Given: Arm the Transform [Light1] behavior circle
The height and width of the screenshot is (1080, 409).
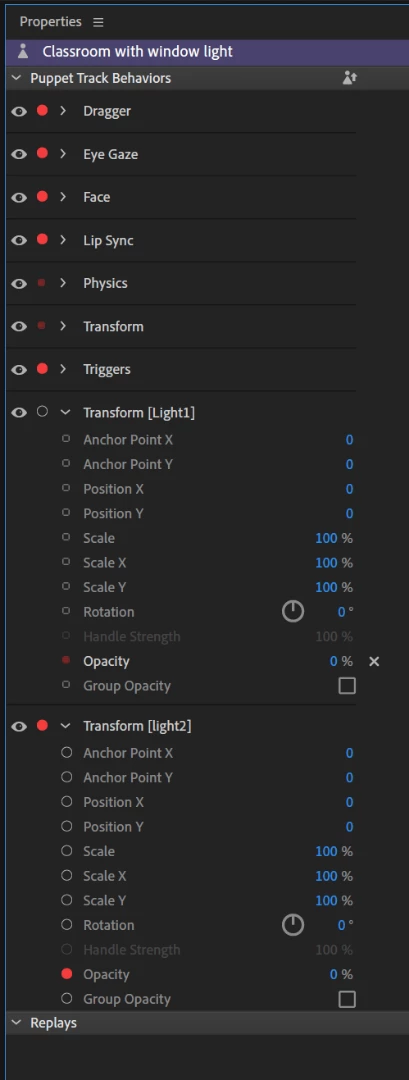Looking at the screenshot, I should [x=42, y=411].
